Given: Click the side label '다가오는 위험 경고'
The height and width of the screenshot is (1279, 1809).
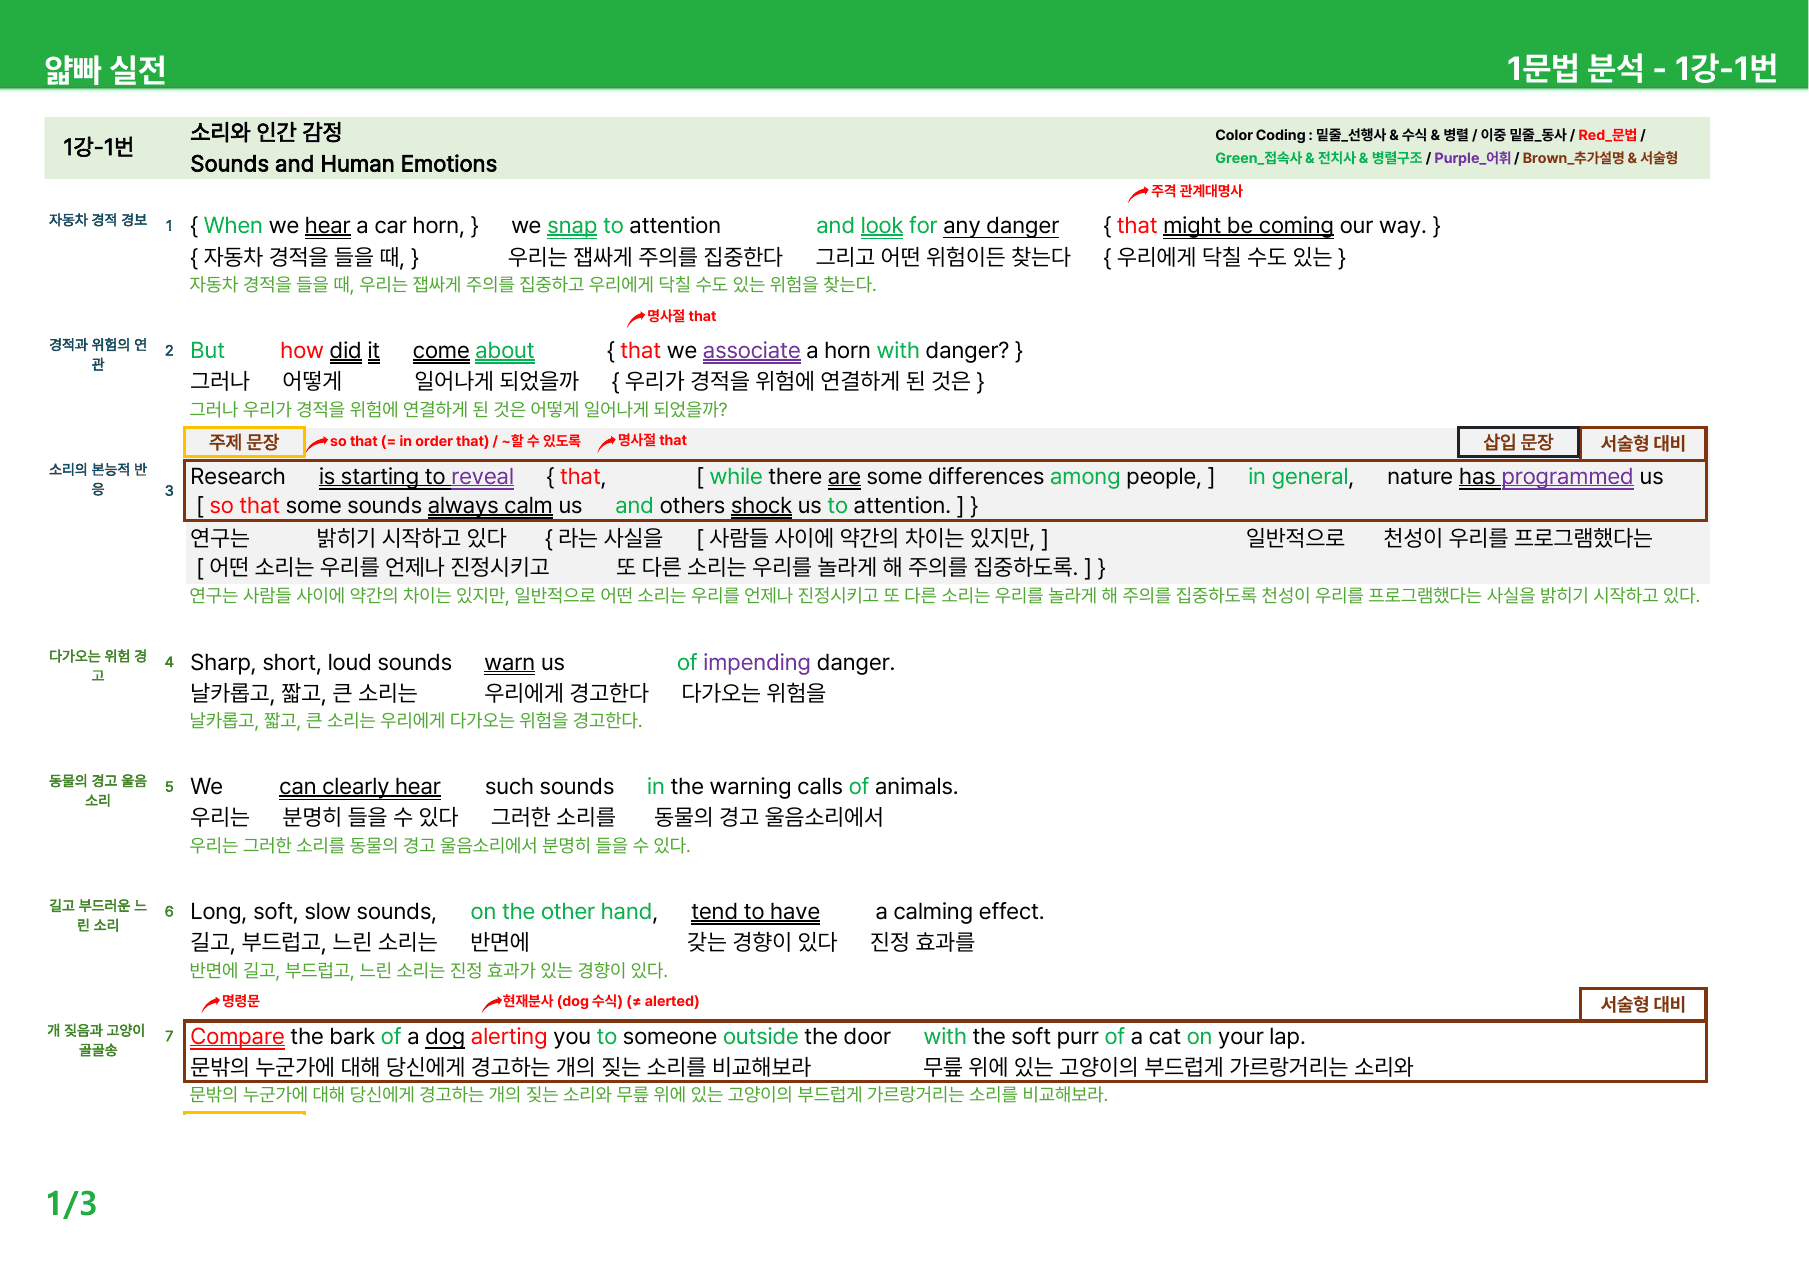Looking at the screenshot, I should [x=98, y=666].
